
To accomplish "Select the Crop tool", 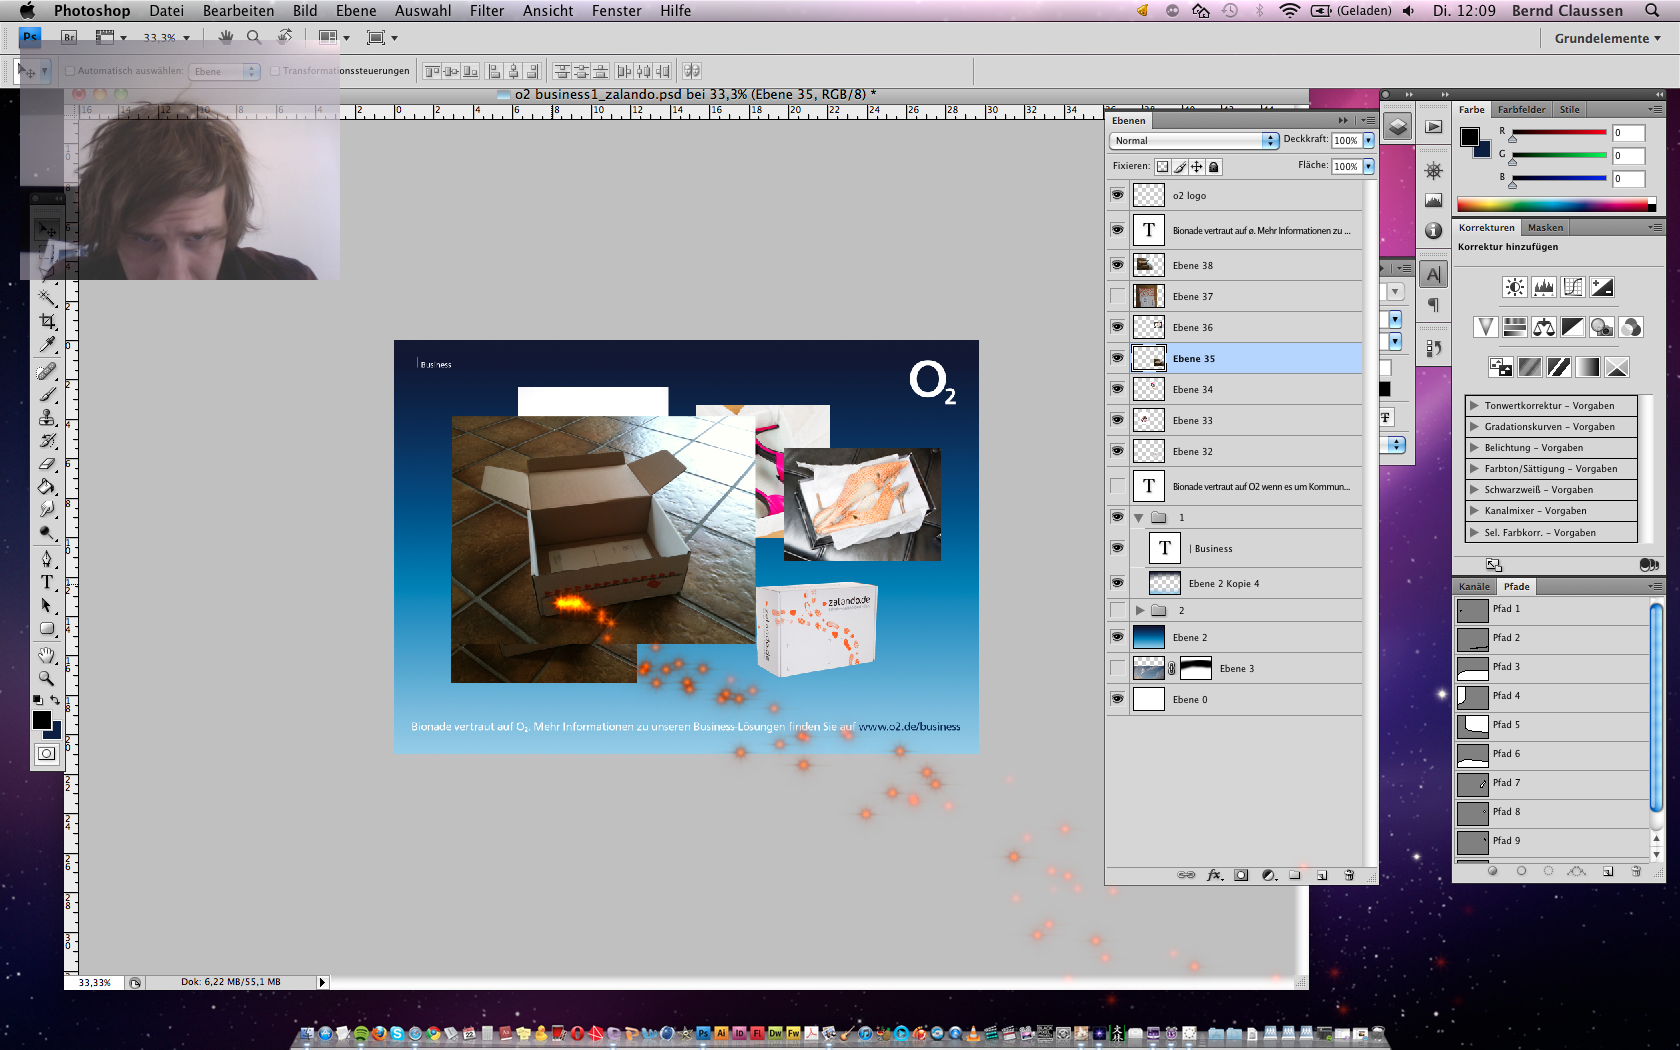I will (47, 321).
